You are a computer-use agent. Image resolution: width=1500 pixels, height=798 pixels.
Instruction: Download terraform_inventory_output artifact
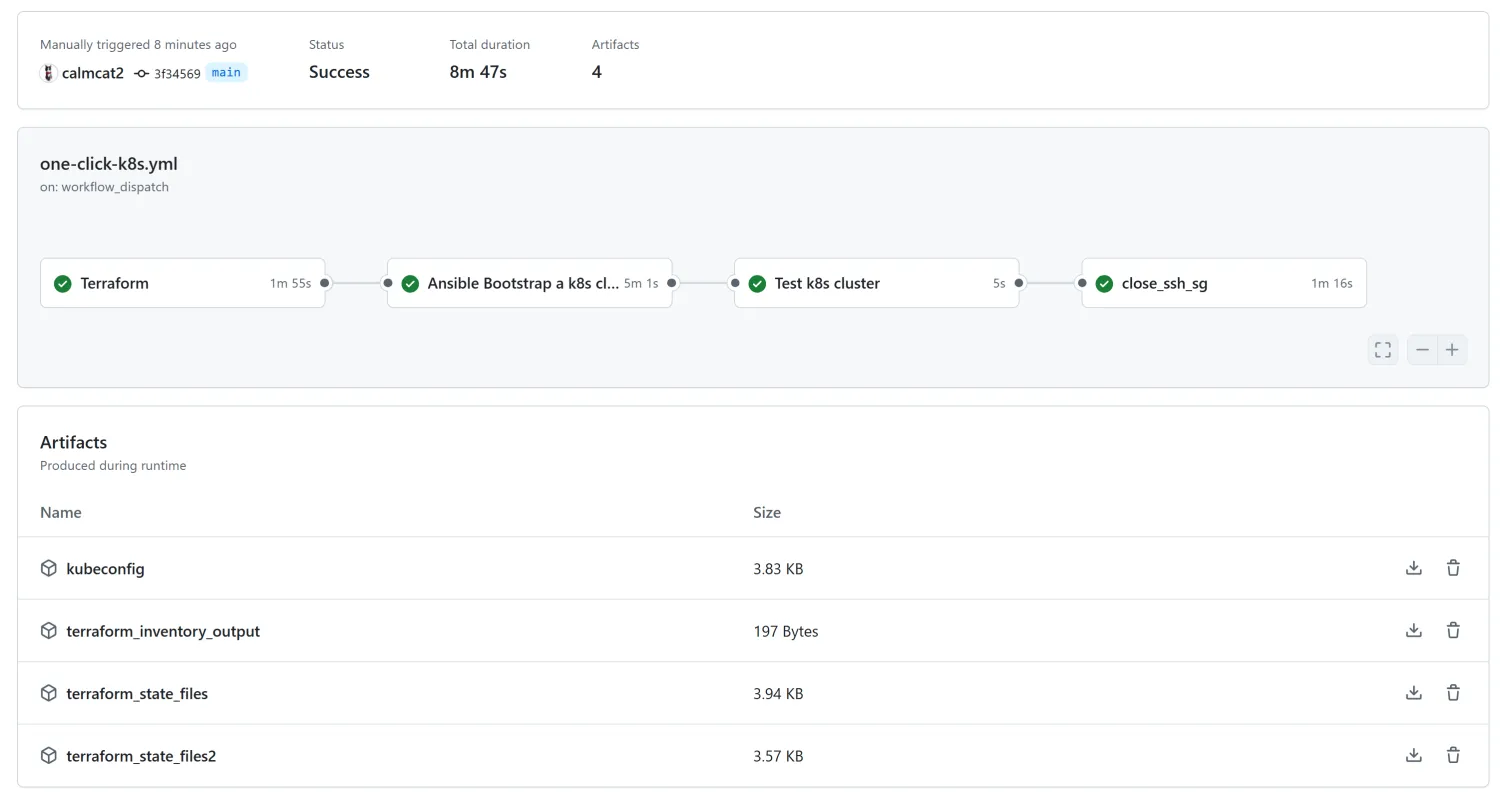pos(1413,631)
